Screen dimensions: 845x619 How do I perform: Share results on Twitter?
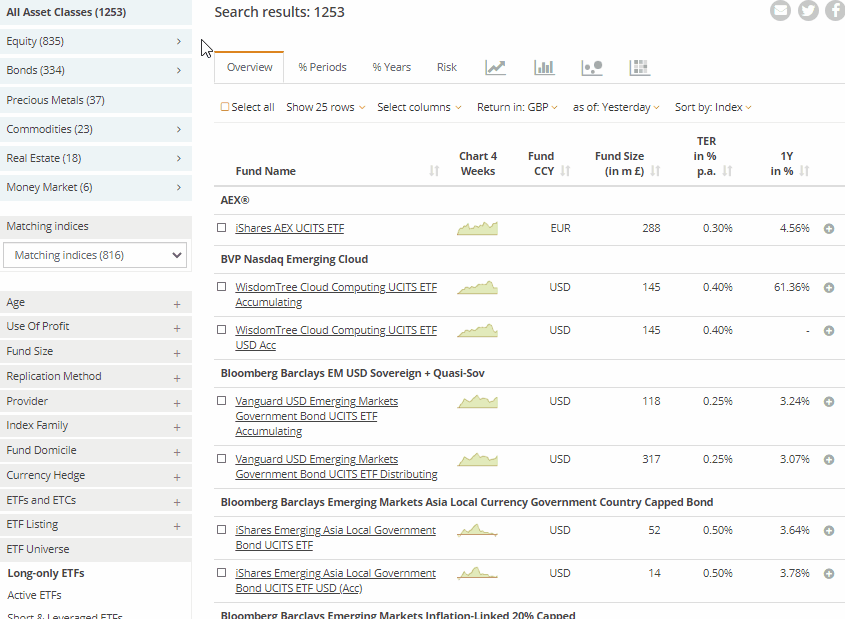coord(808,11)
